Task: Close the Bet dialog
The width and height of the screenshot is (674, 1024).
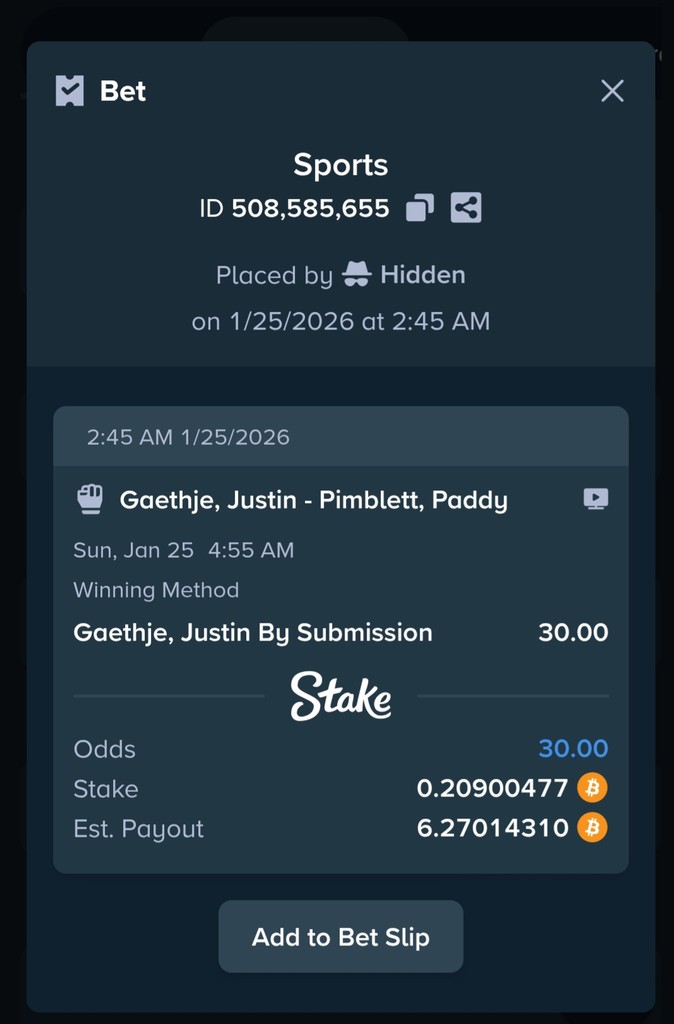Action: click(612, 91)
